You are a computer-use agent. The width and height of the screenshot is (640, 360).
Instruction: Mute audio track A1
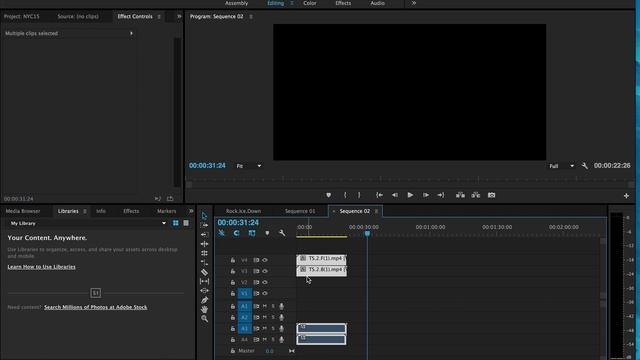coord(264,306)
